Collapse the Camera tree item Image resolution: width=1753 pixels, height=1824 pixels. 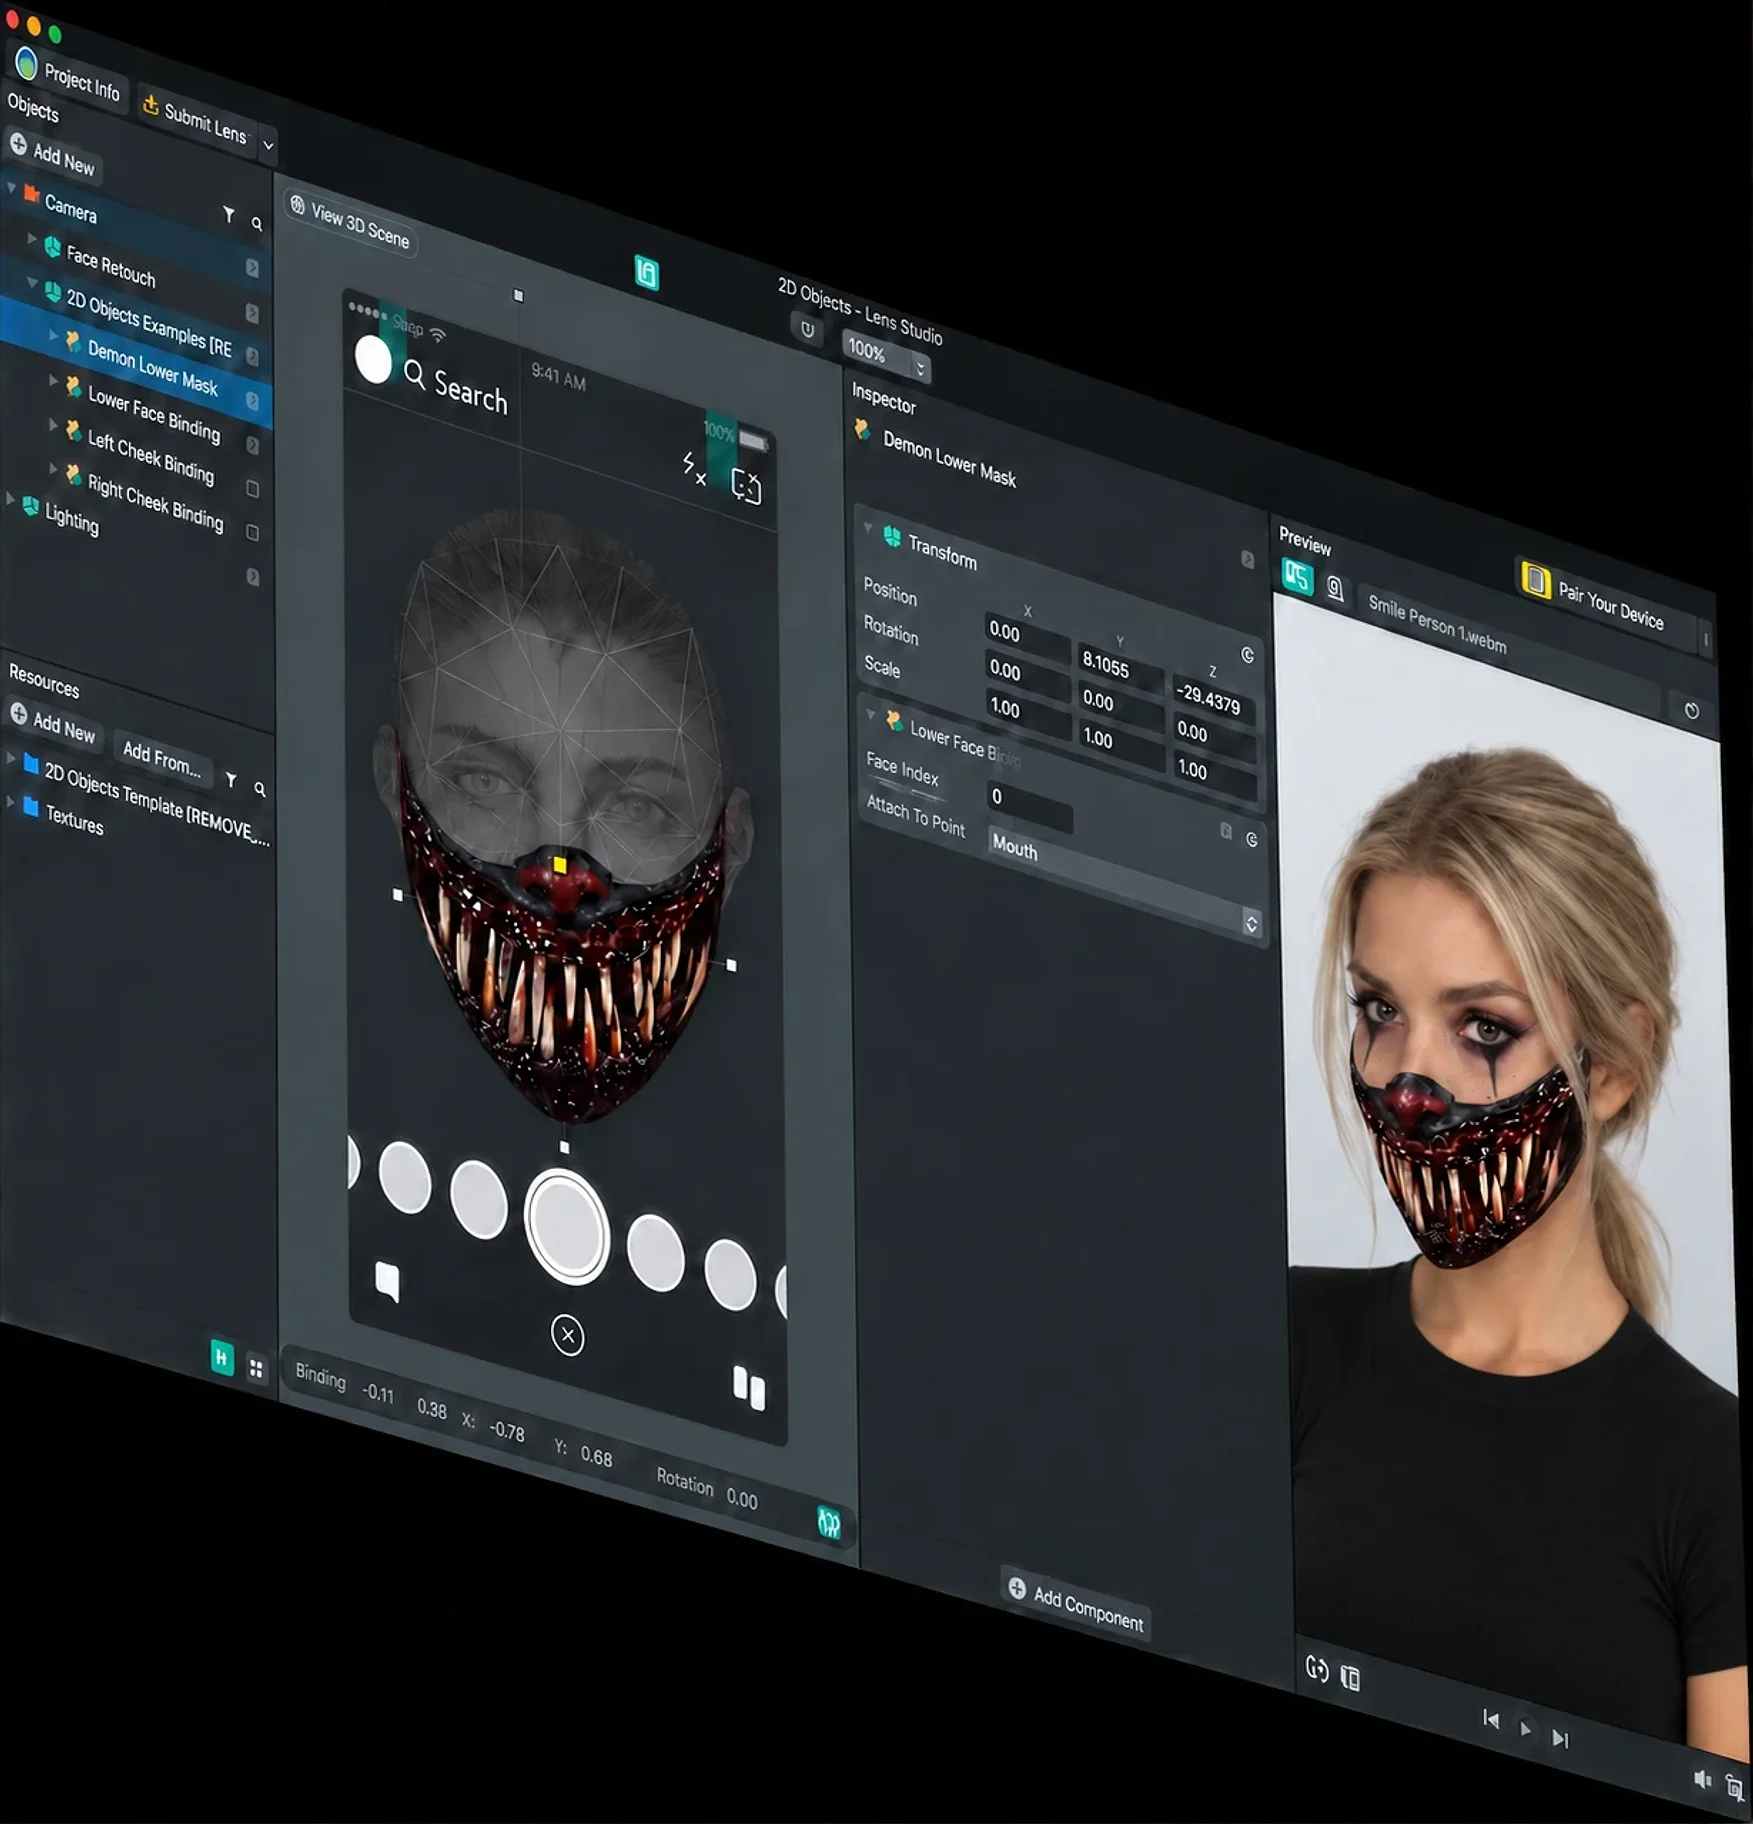[x=12, y=188]
